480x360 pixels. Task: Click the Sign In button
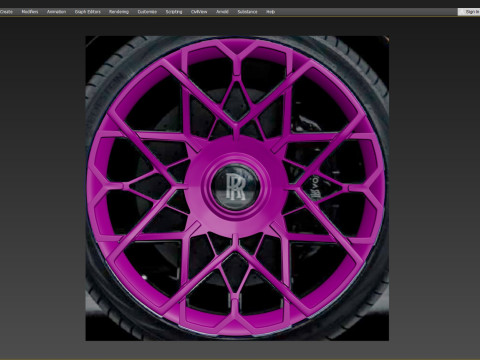pos(469,12)
